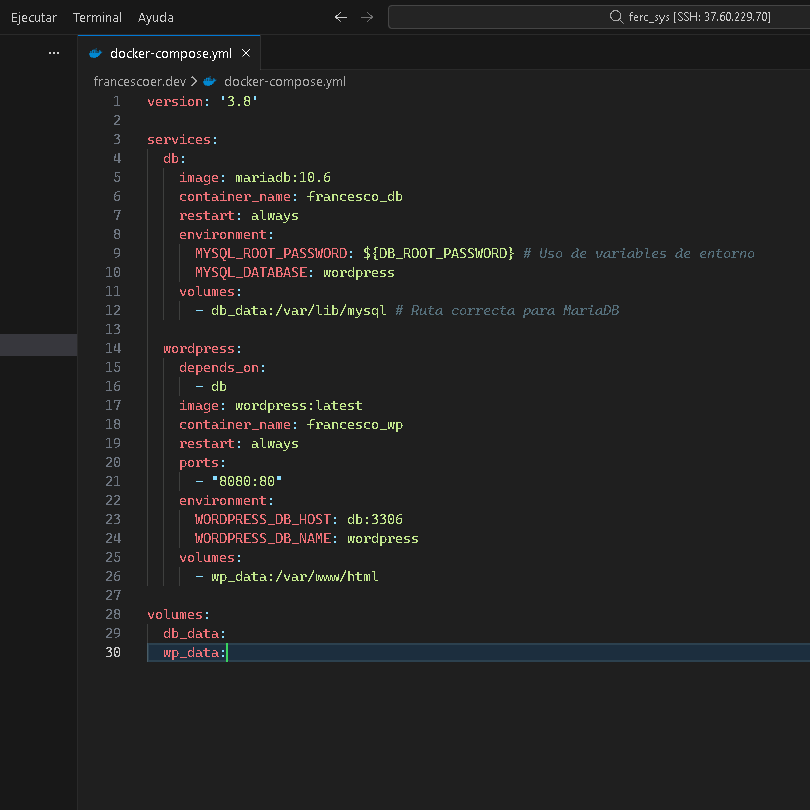Expand the docker-compose.yml breadcrumb file
Screen dimensions: 810x810
pyautogui.click(x=284, y=81)
